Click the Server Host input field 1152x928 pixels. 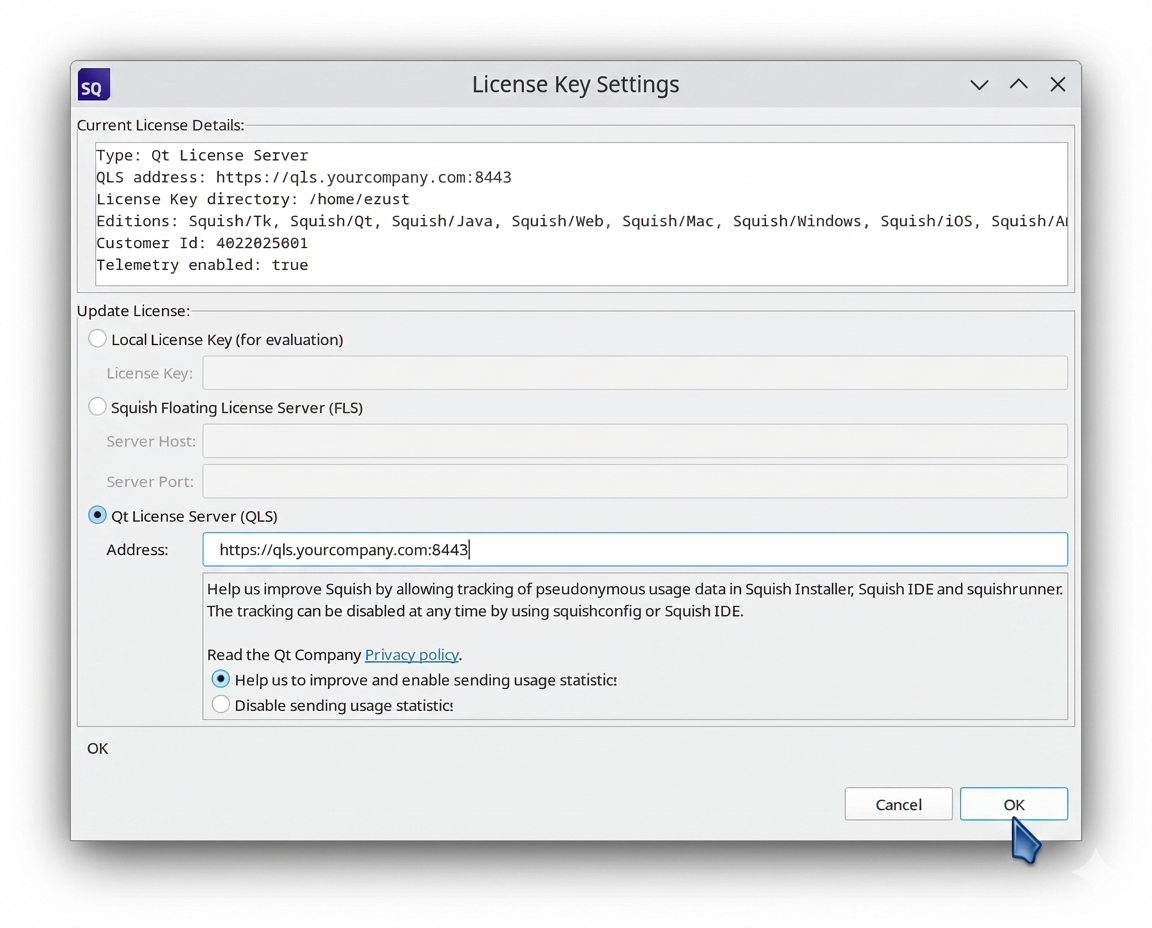click(x=635, y=440)
